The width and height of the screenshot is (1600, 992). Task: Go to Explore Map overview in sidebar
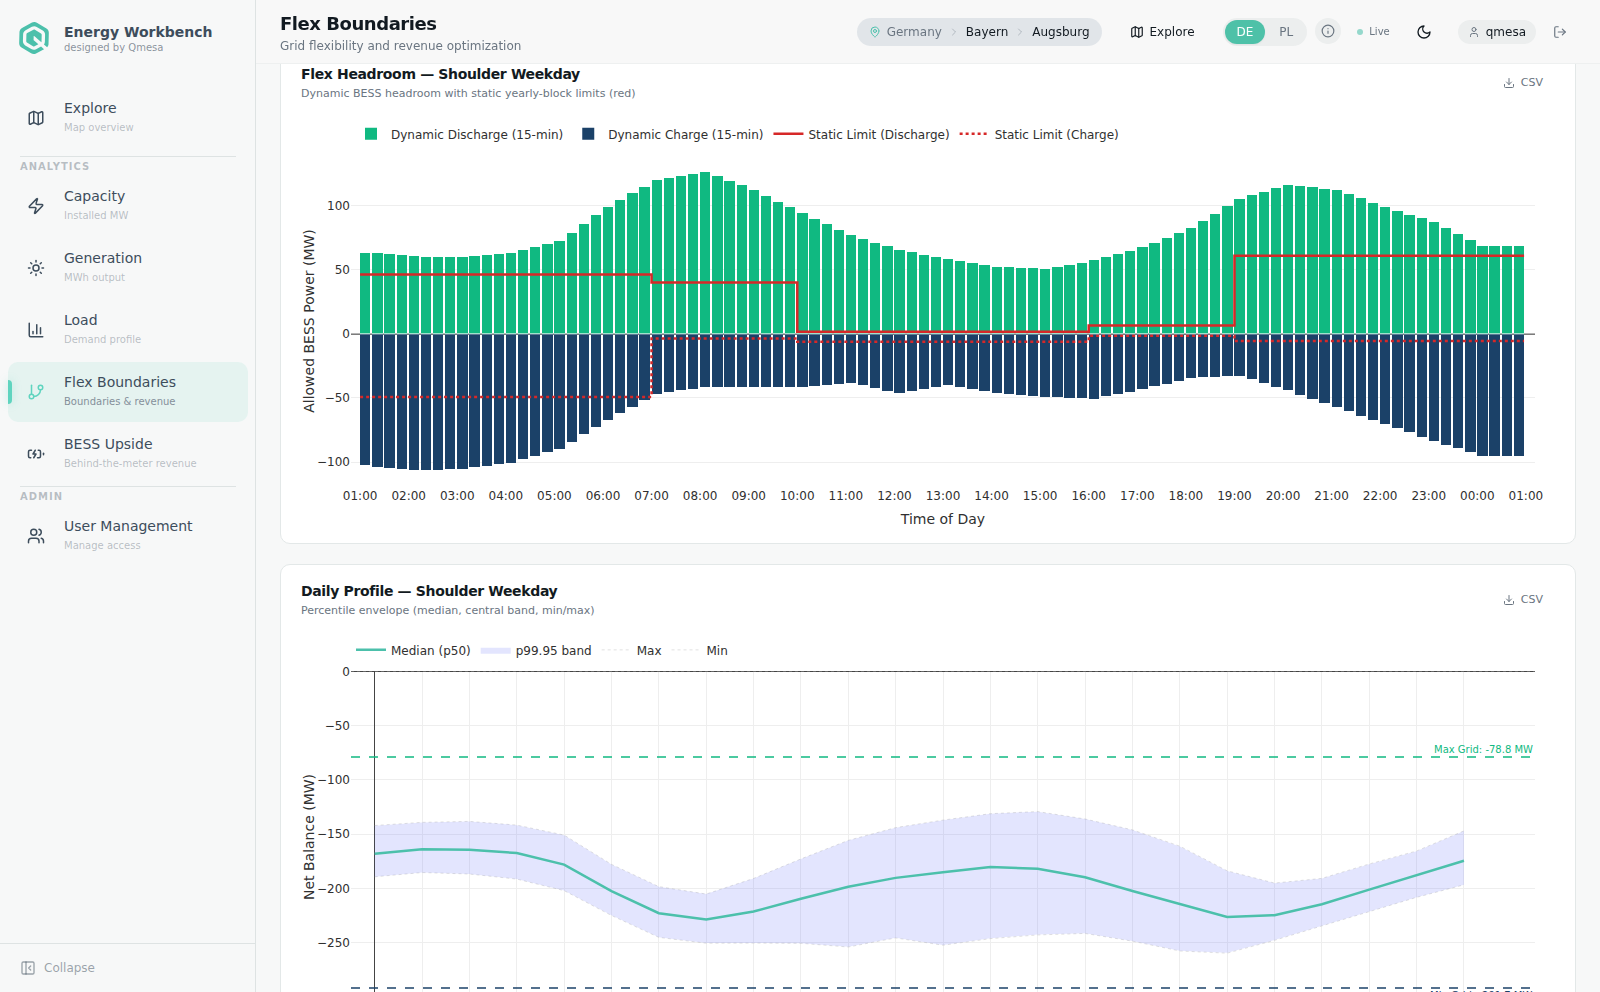click(128, 118)
